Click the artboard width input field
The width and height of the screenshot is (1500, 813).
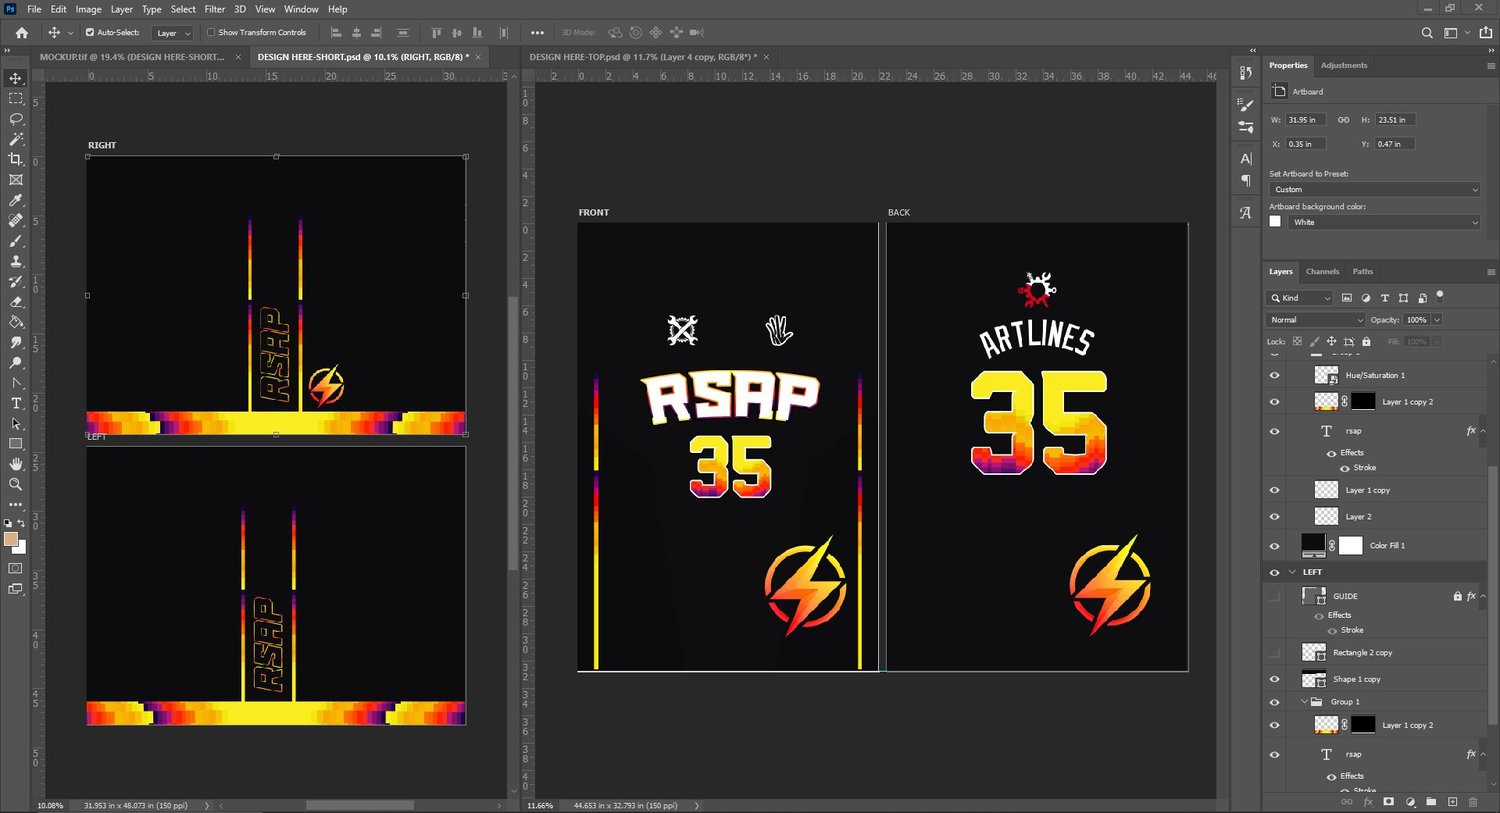(x=1306, y=120)
